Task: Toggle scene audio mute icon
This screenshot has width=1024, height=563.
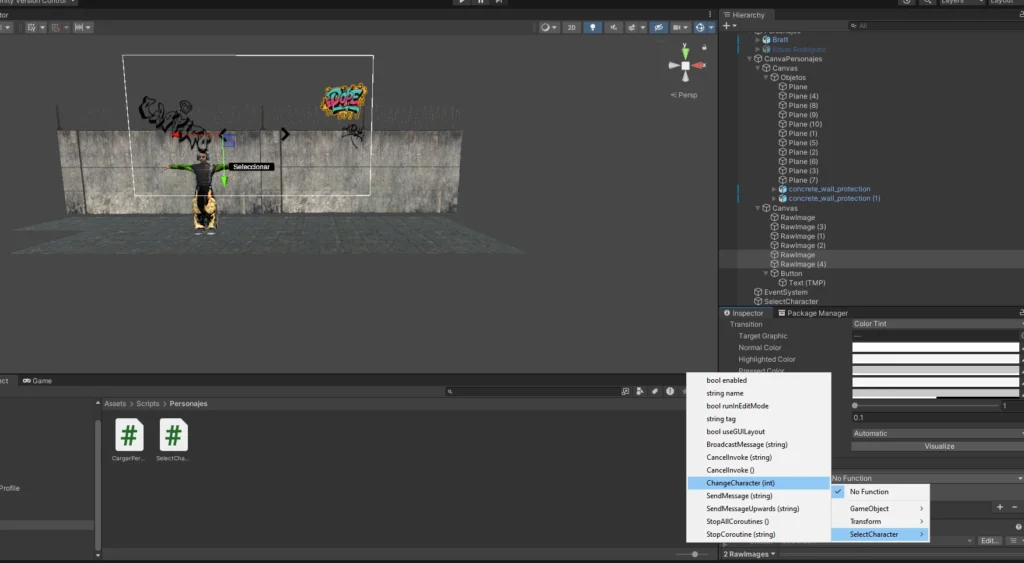Action: point(615,27)
